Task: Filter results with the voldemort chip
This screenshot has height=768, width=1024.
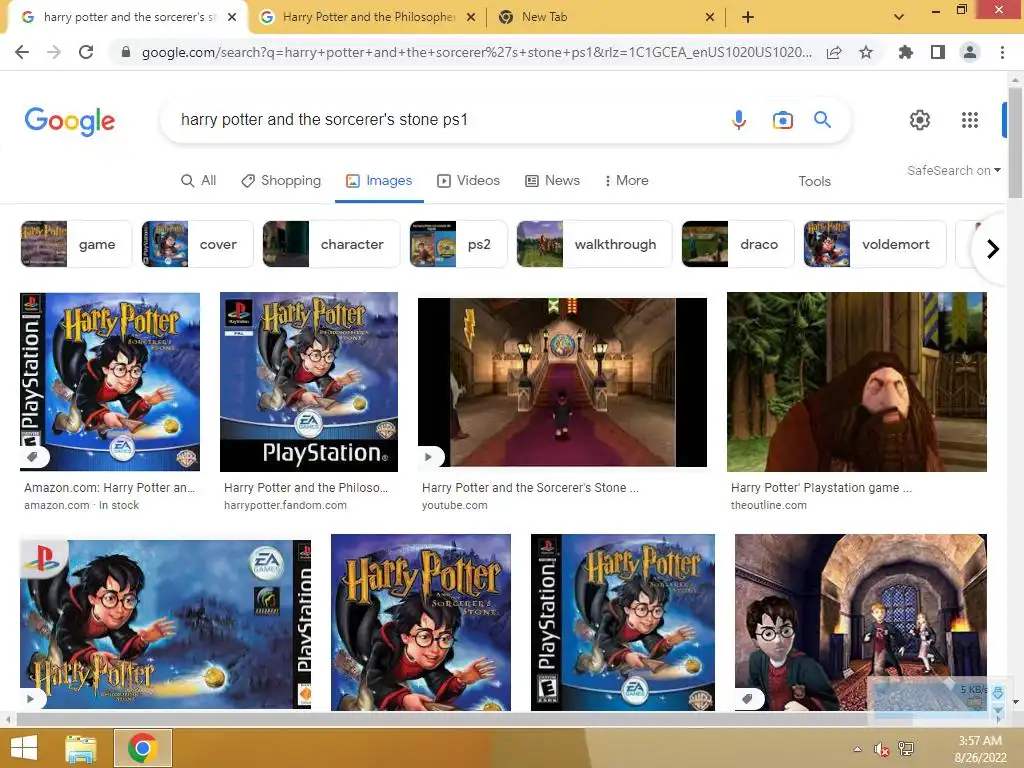Action: 874,244
